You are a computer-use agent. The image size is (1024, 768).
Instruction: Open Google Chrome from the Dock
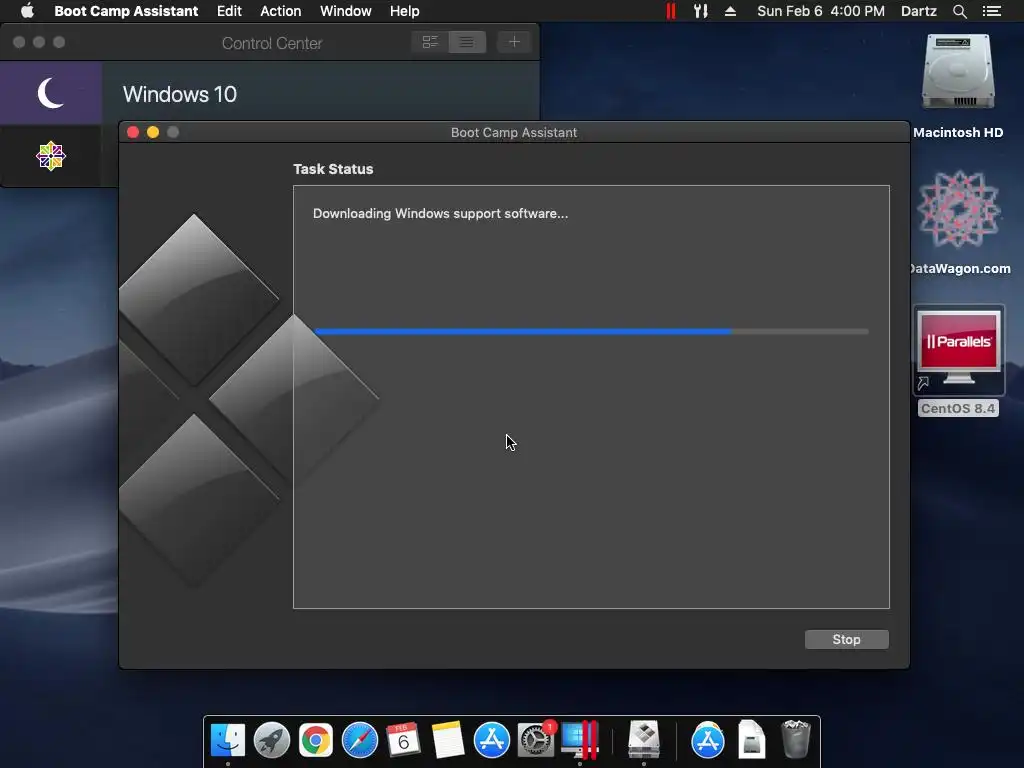[x=315, y=741]
